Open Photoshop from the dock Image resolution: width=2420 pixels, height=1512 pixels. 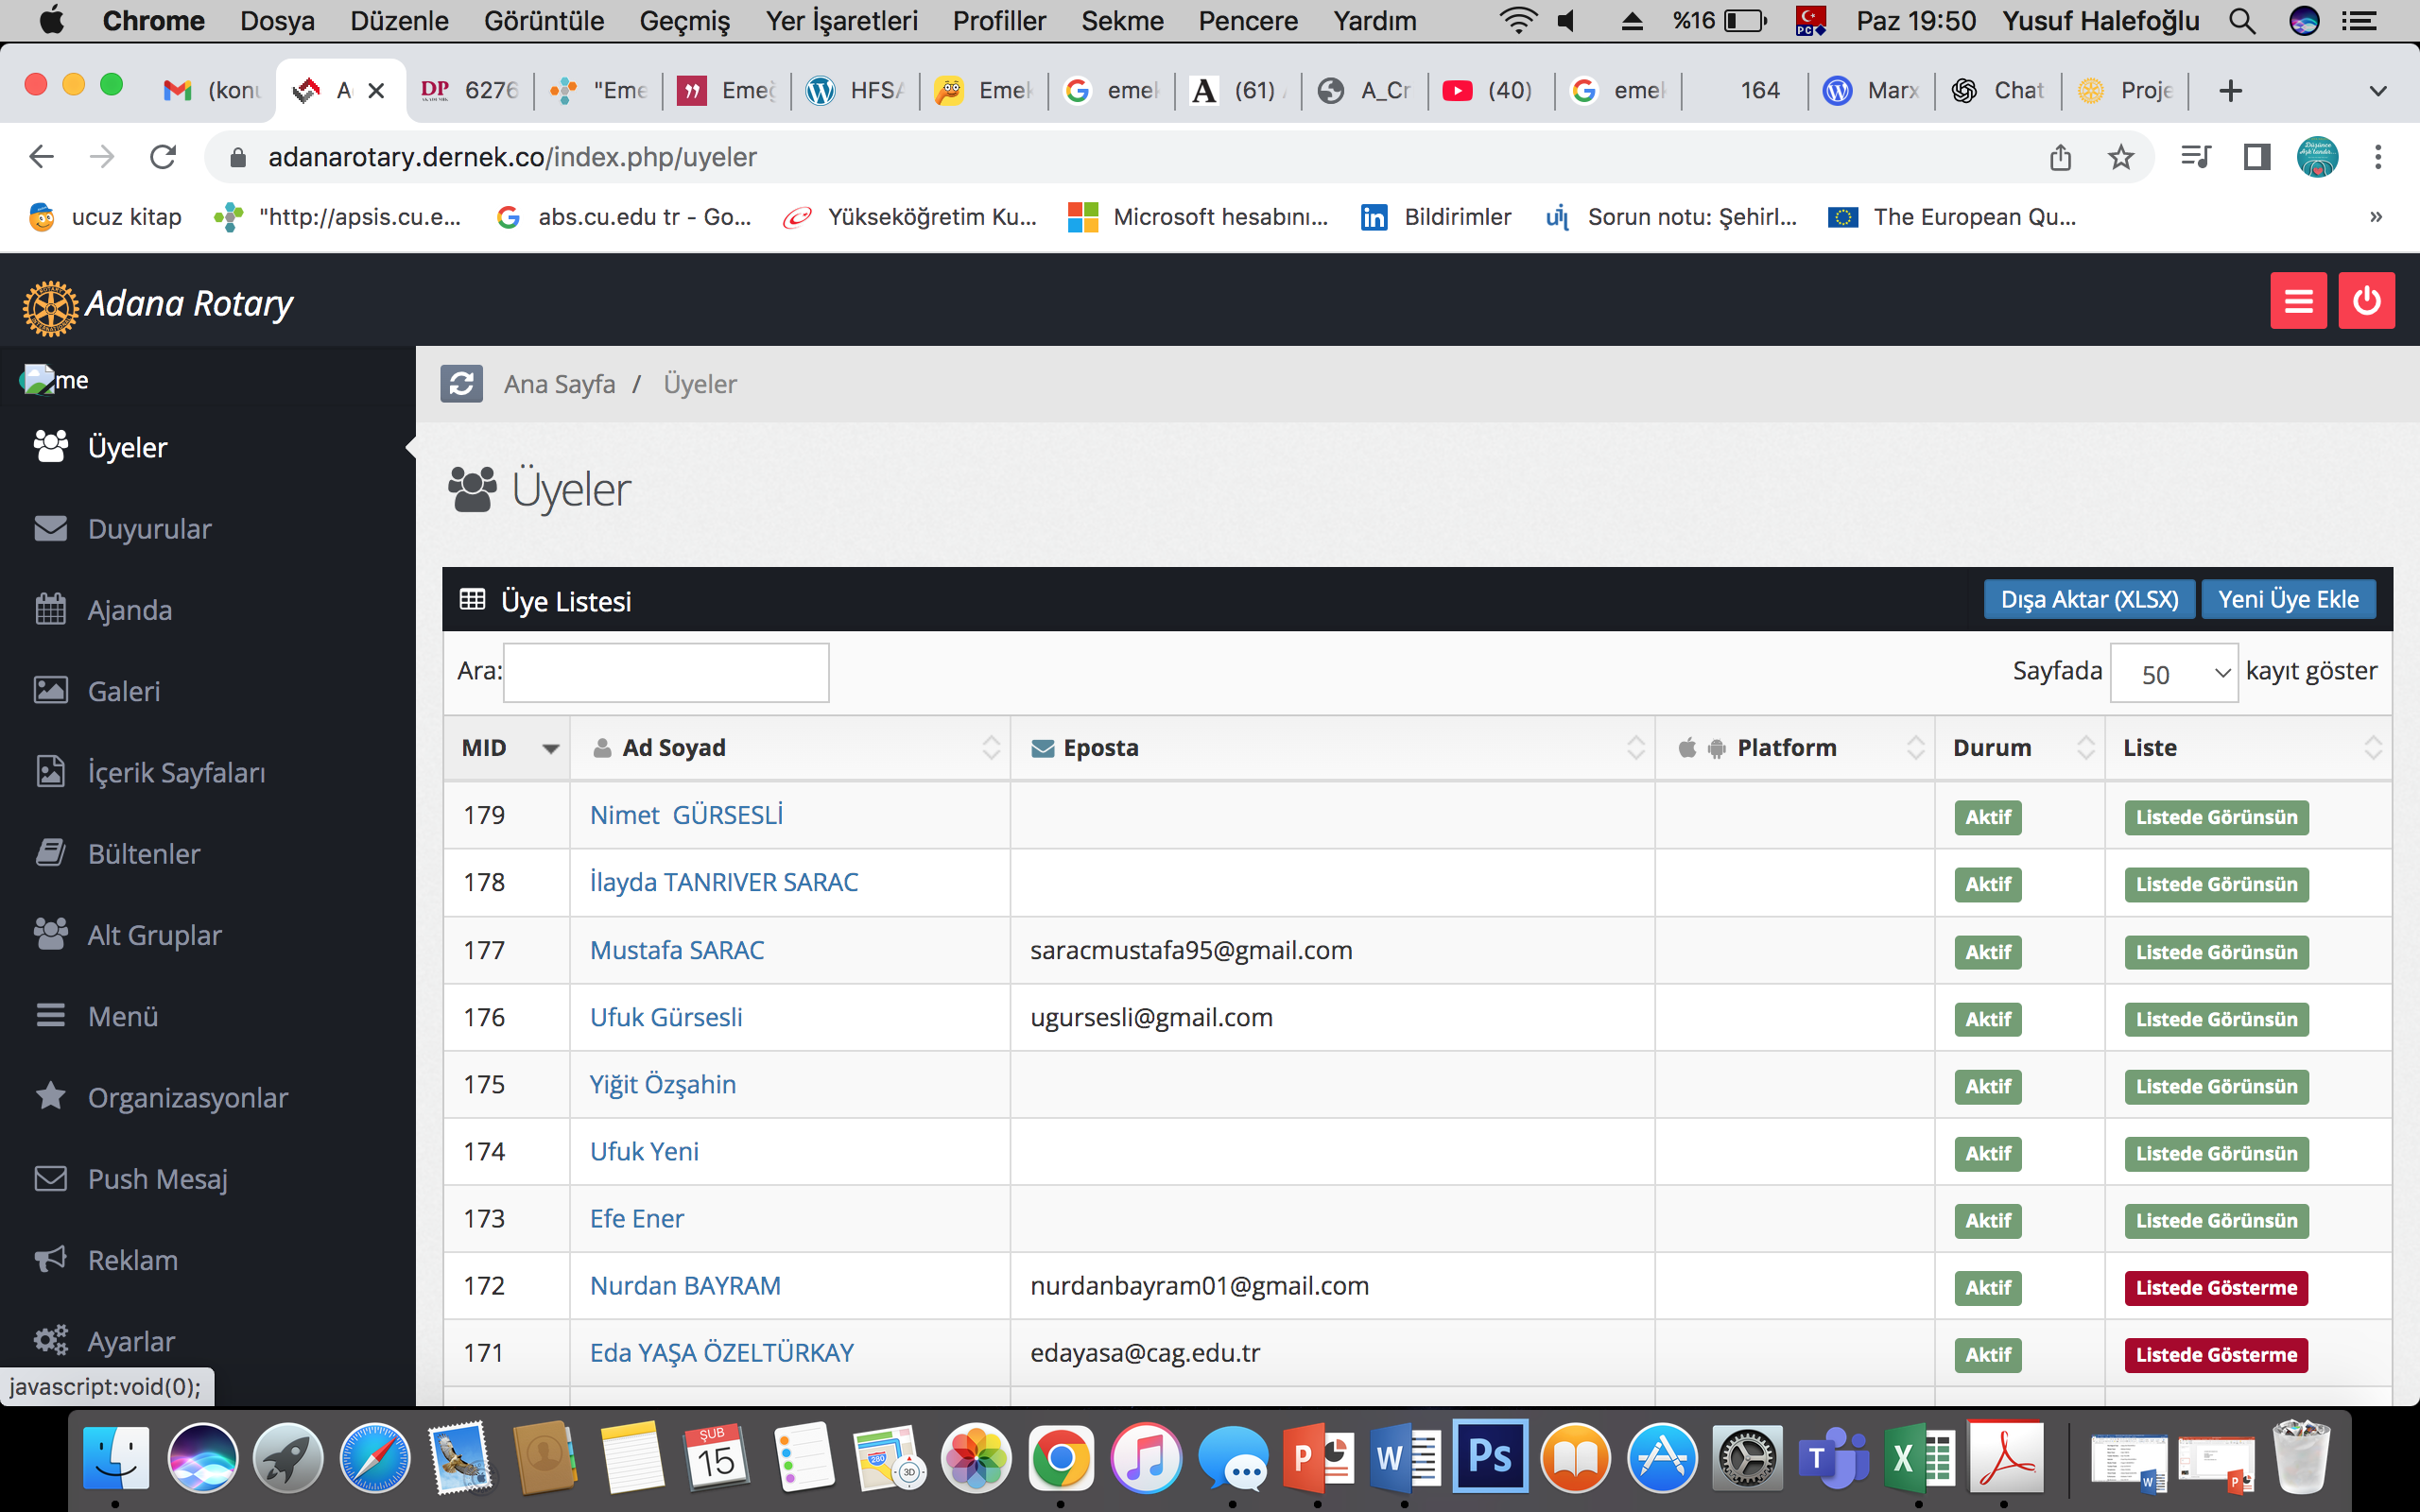[x=1489, y=1458]
